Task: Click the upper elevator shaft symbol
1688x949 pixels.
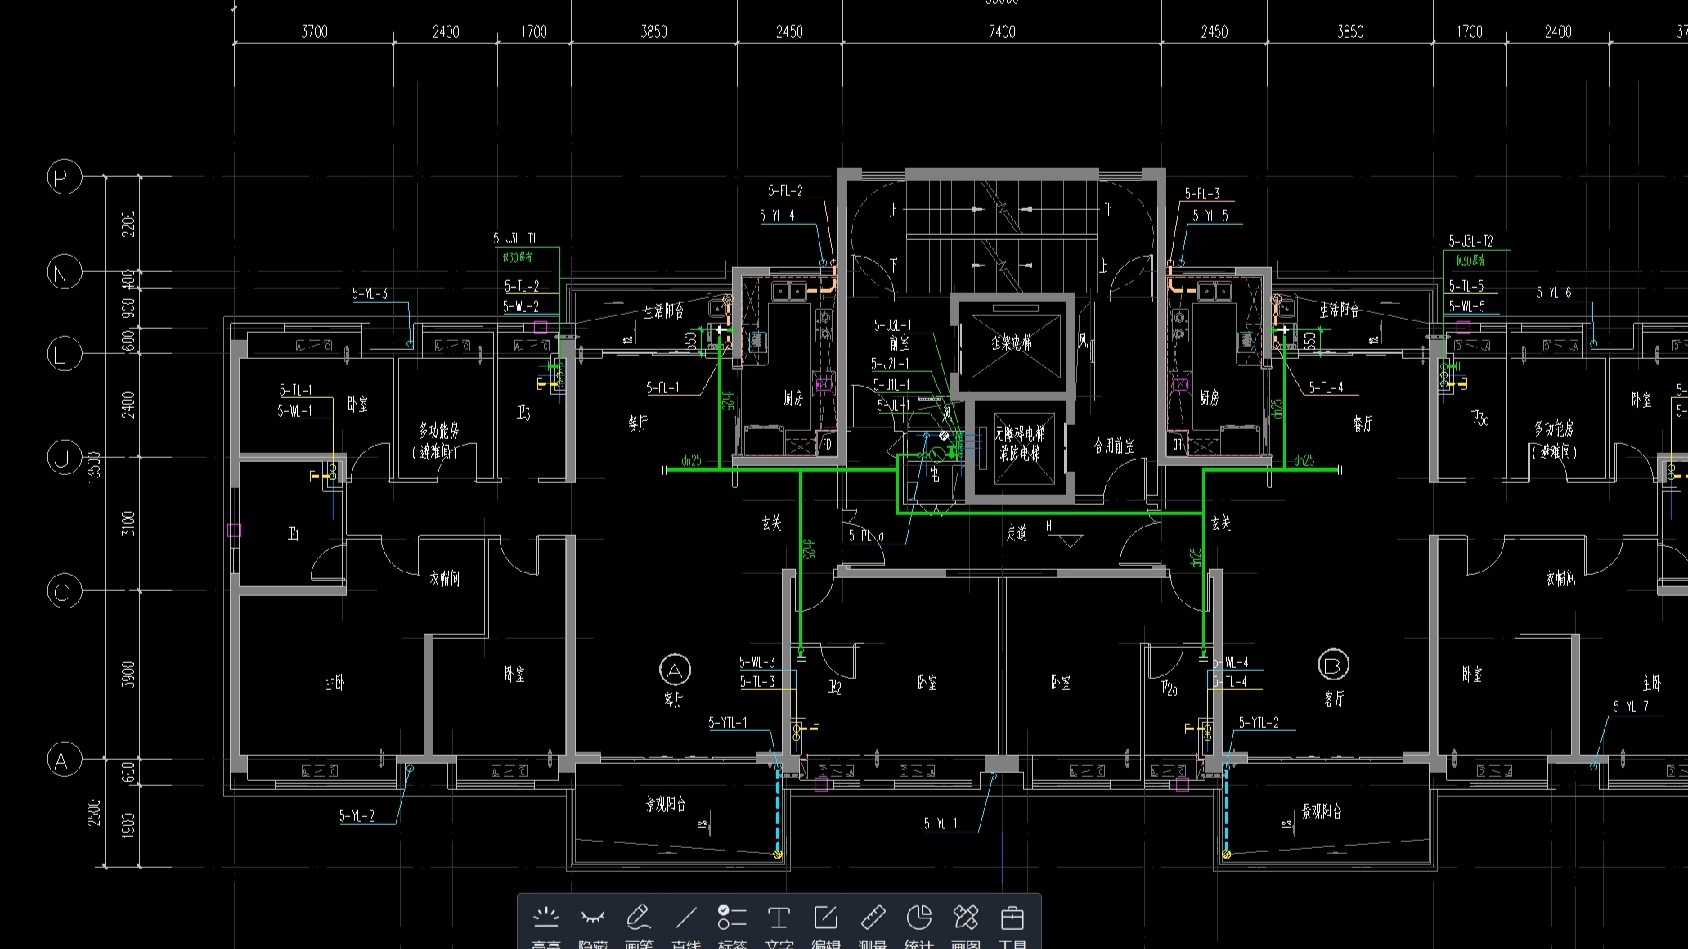Action: point(1012,344)
